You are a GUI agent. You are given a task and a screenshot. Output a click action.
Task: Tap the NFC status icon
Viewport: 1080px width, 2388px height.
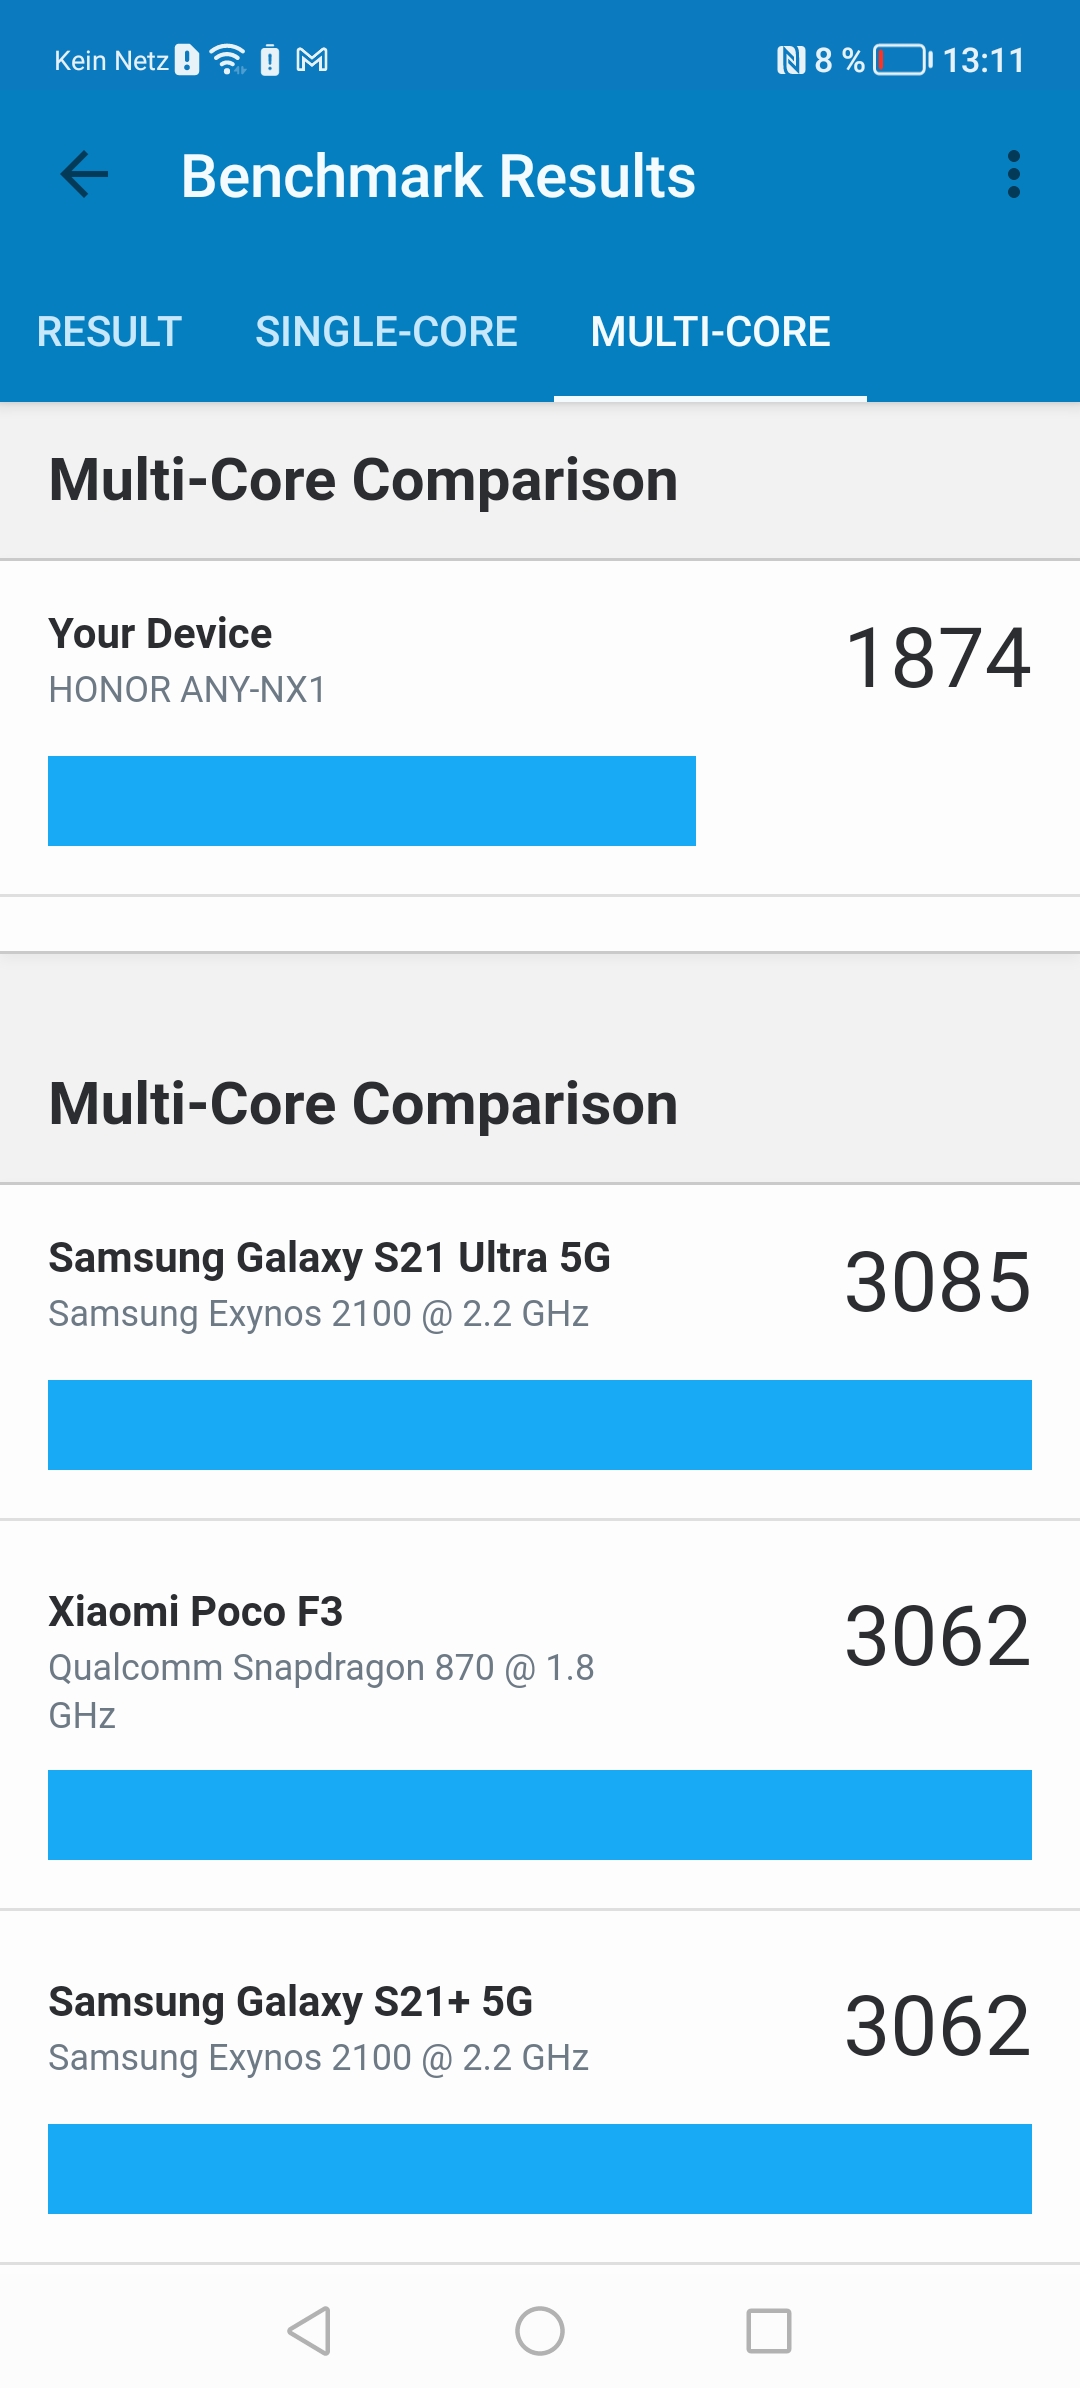click(790, 61)
